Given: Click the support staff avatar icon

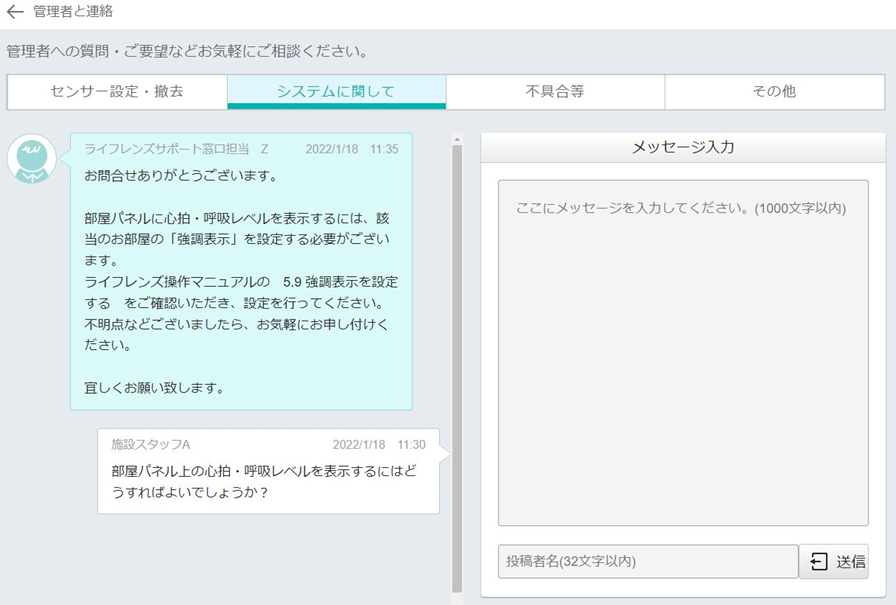Looking at the screenshot, I should pos(31,159).
